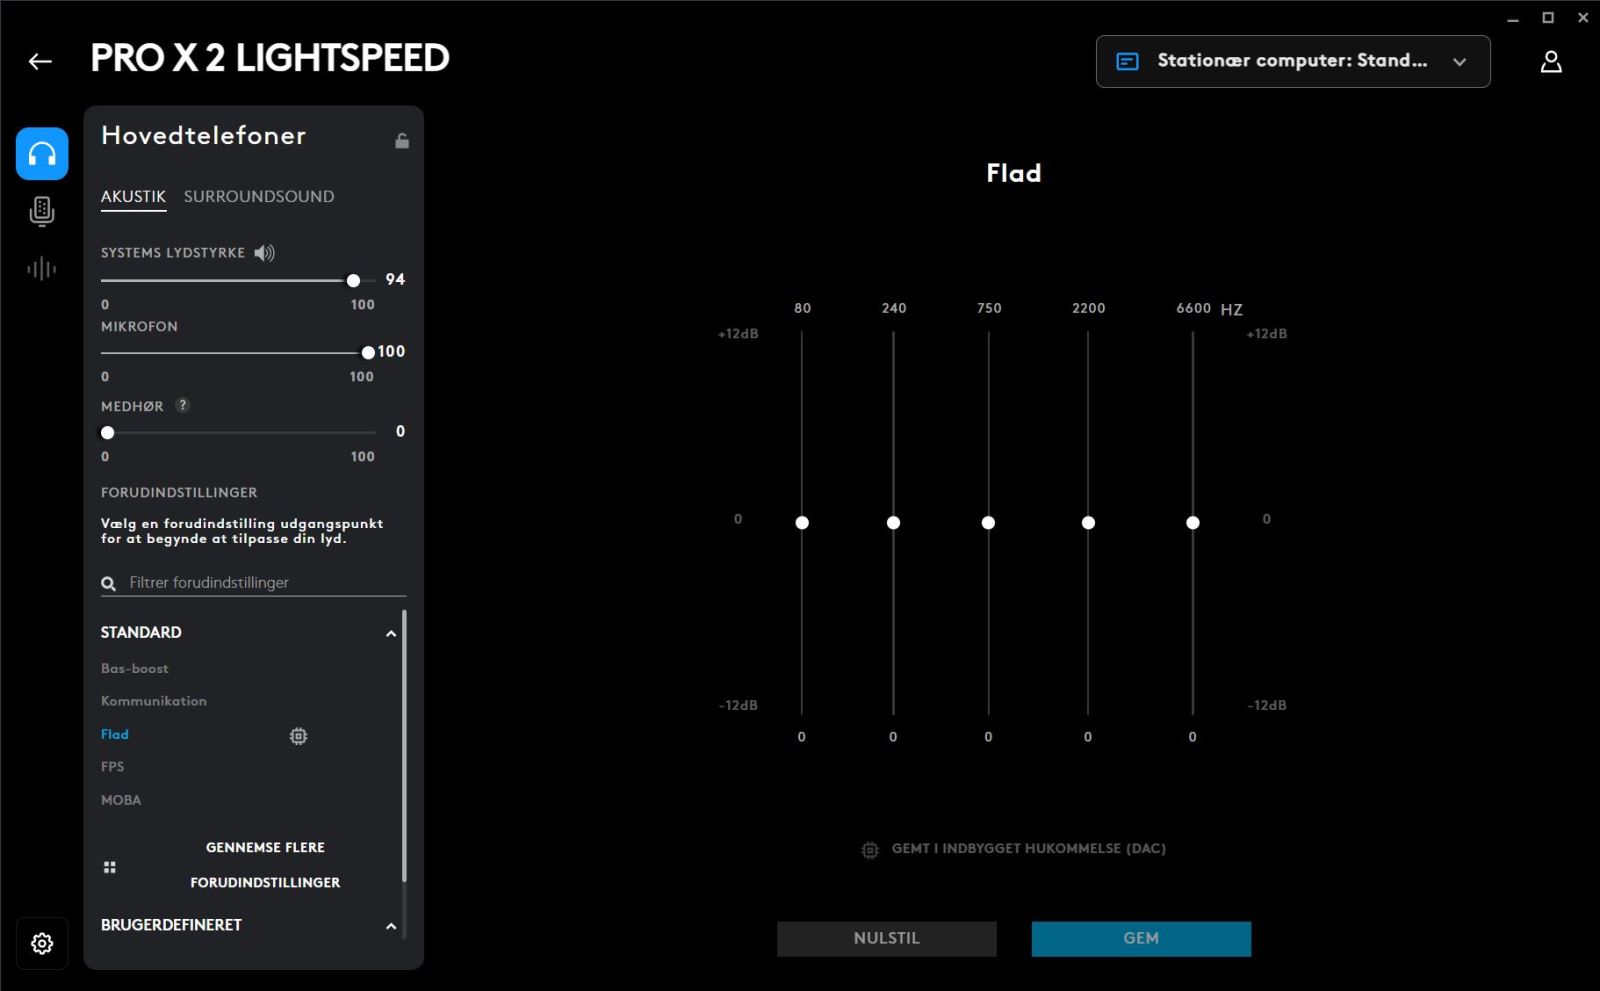Click the grid icon beside Gennemse flere
The height and width of the screenshot is (991, 1600).
coord(110,867)
